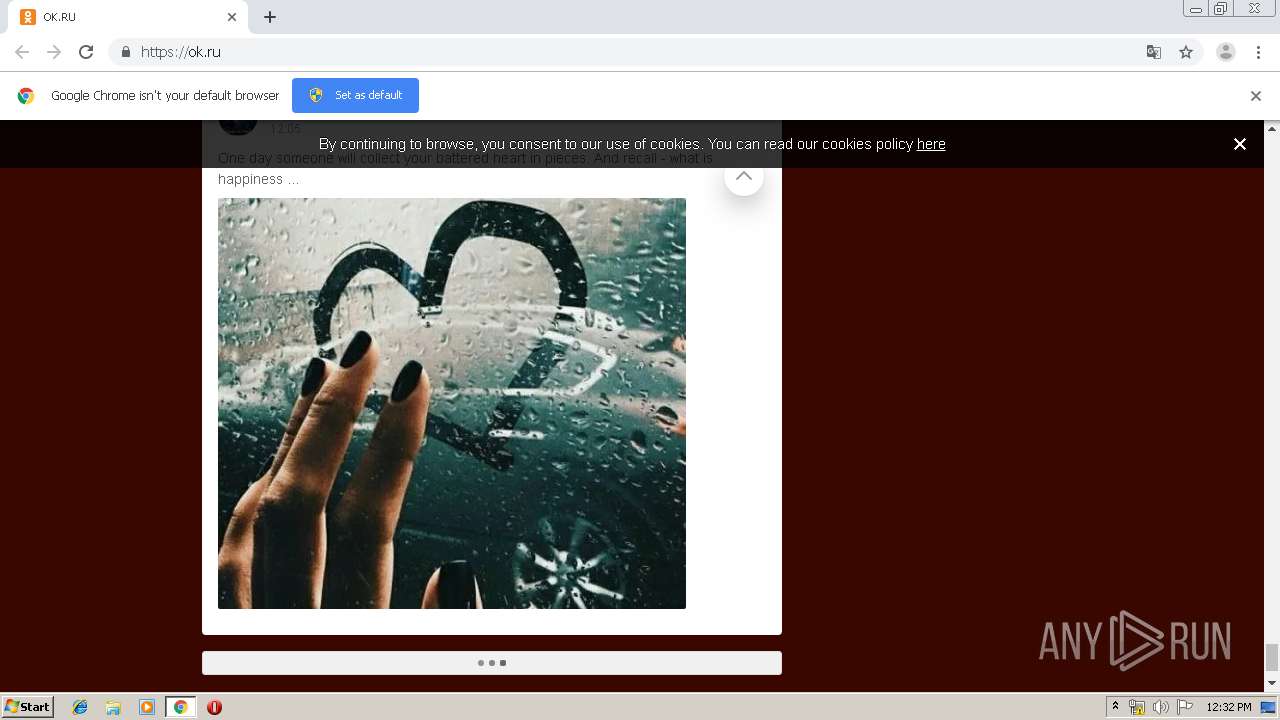Open the Action Center flag icon
1280x720 pixels.
[x=1185, y=707]
